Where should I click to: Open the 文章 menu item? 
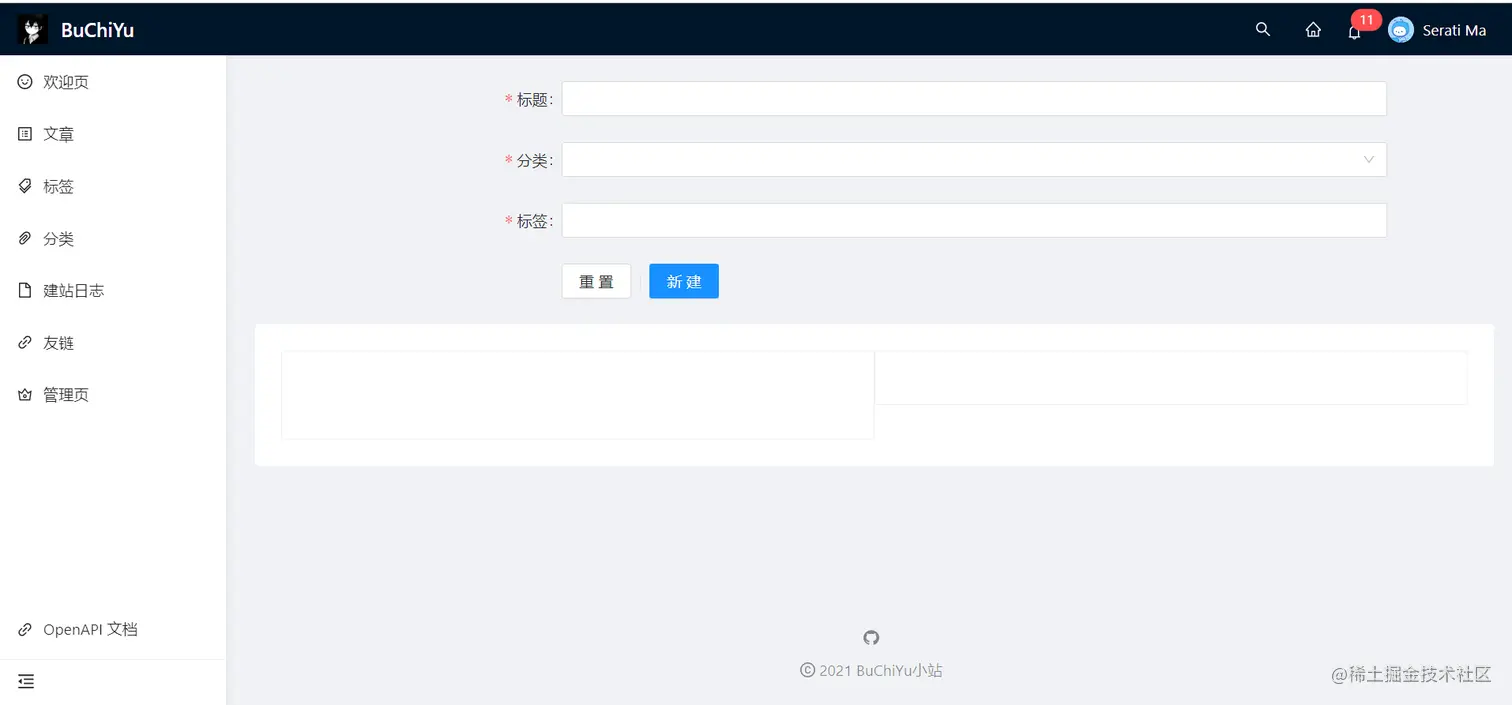click(113, 134)
